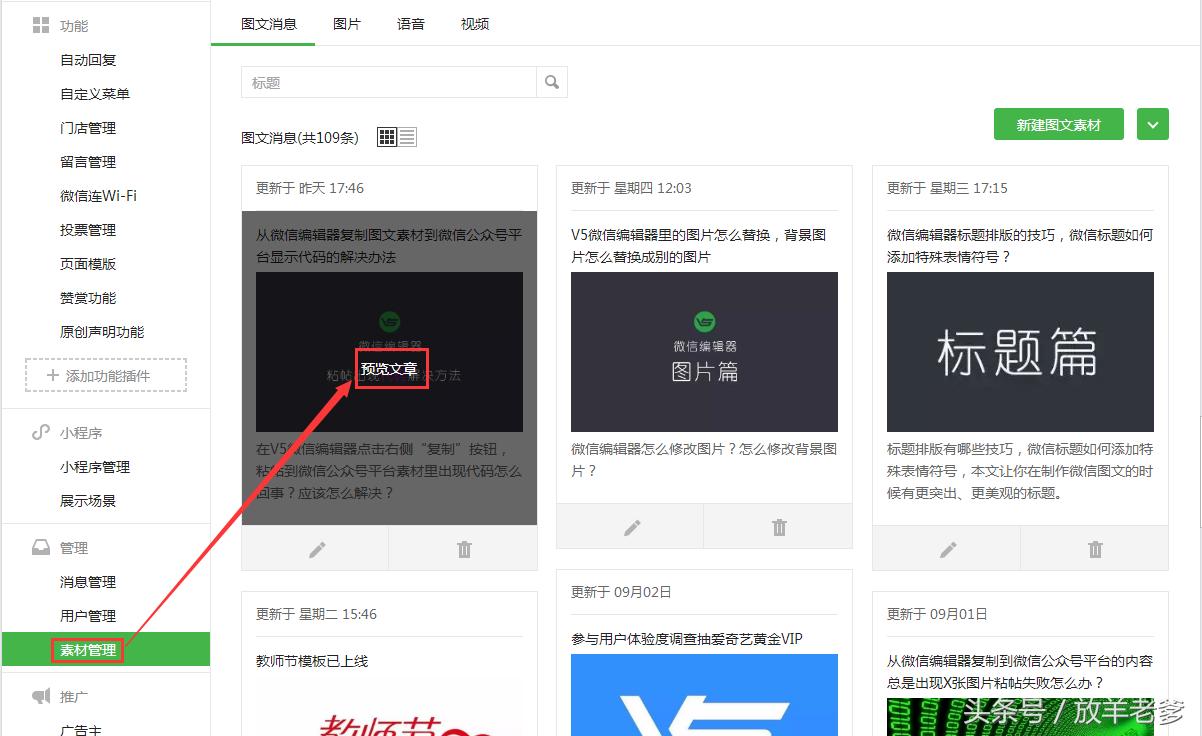Delete the 标题篇 article via trash icon
This screenshot has height=736, width=1202.
[x=1095, y=549]
